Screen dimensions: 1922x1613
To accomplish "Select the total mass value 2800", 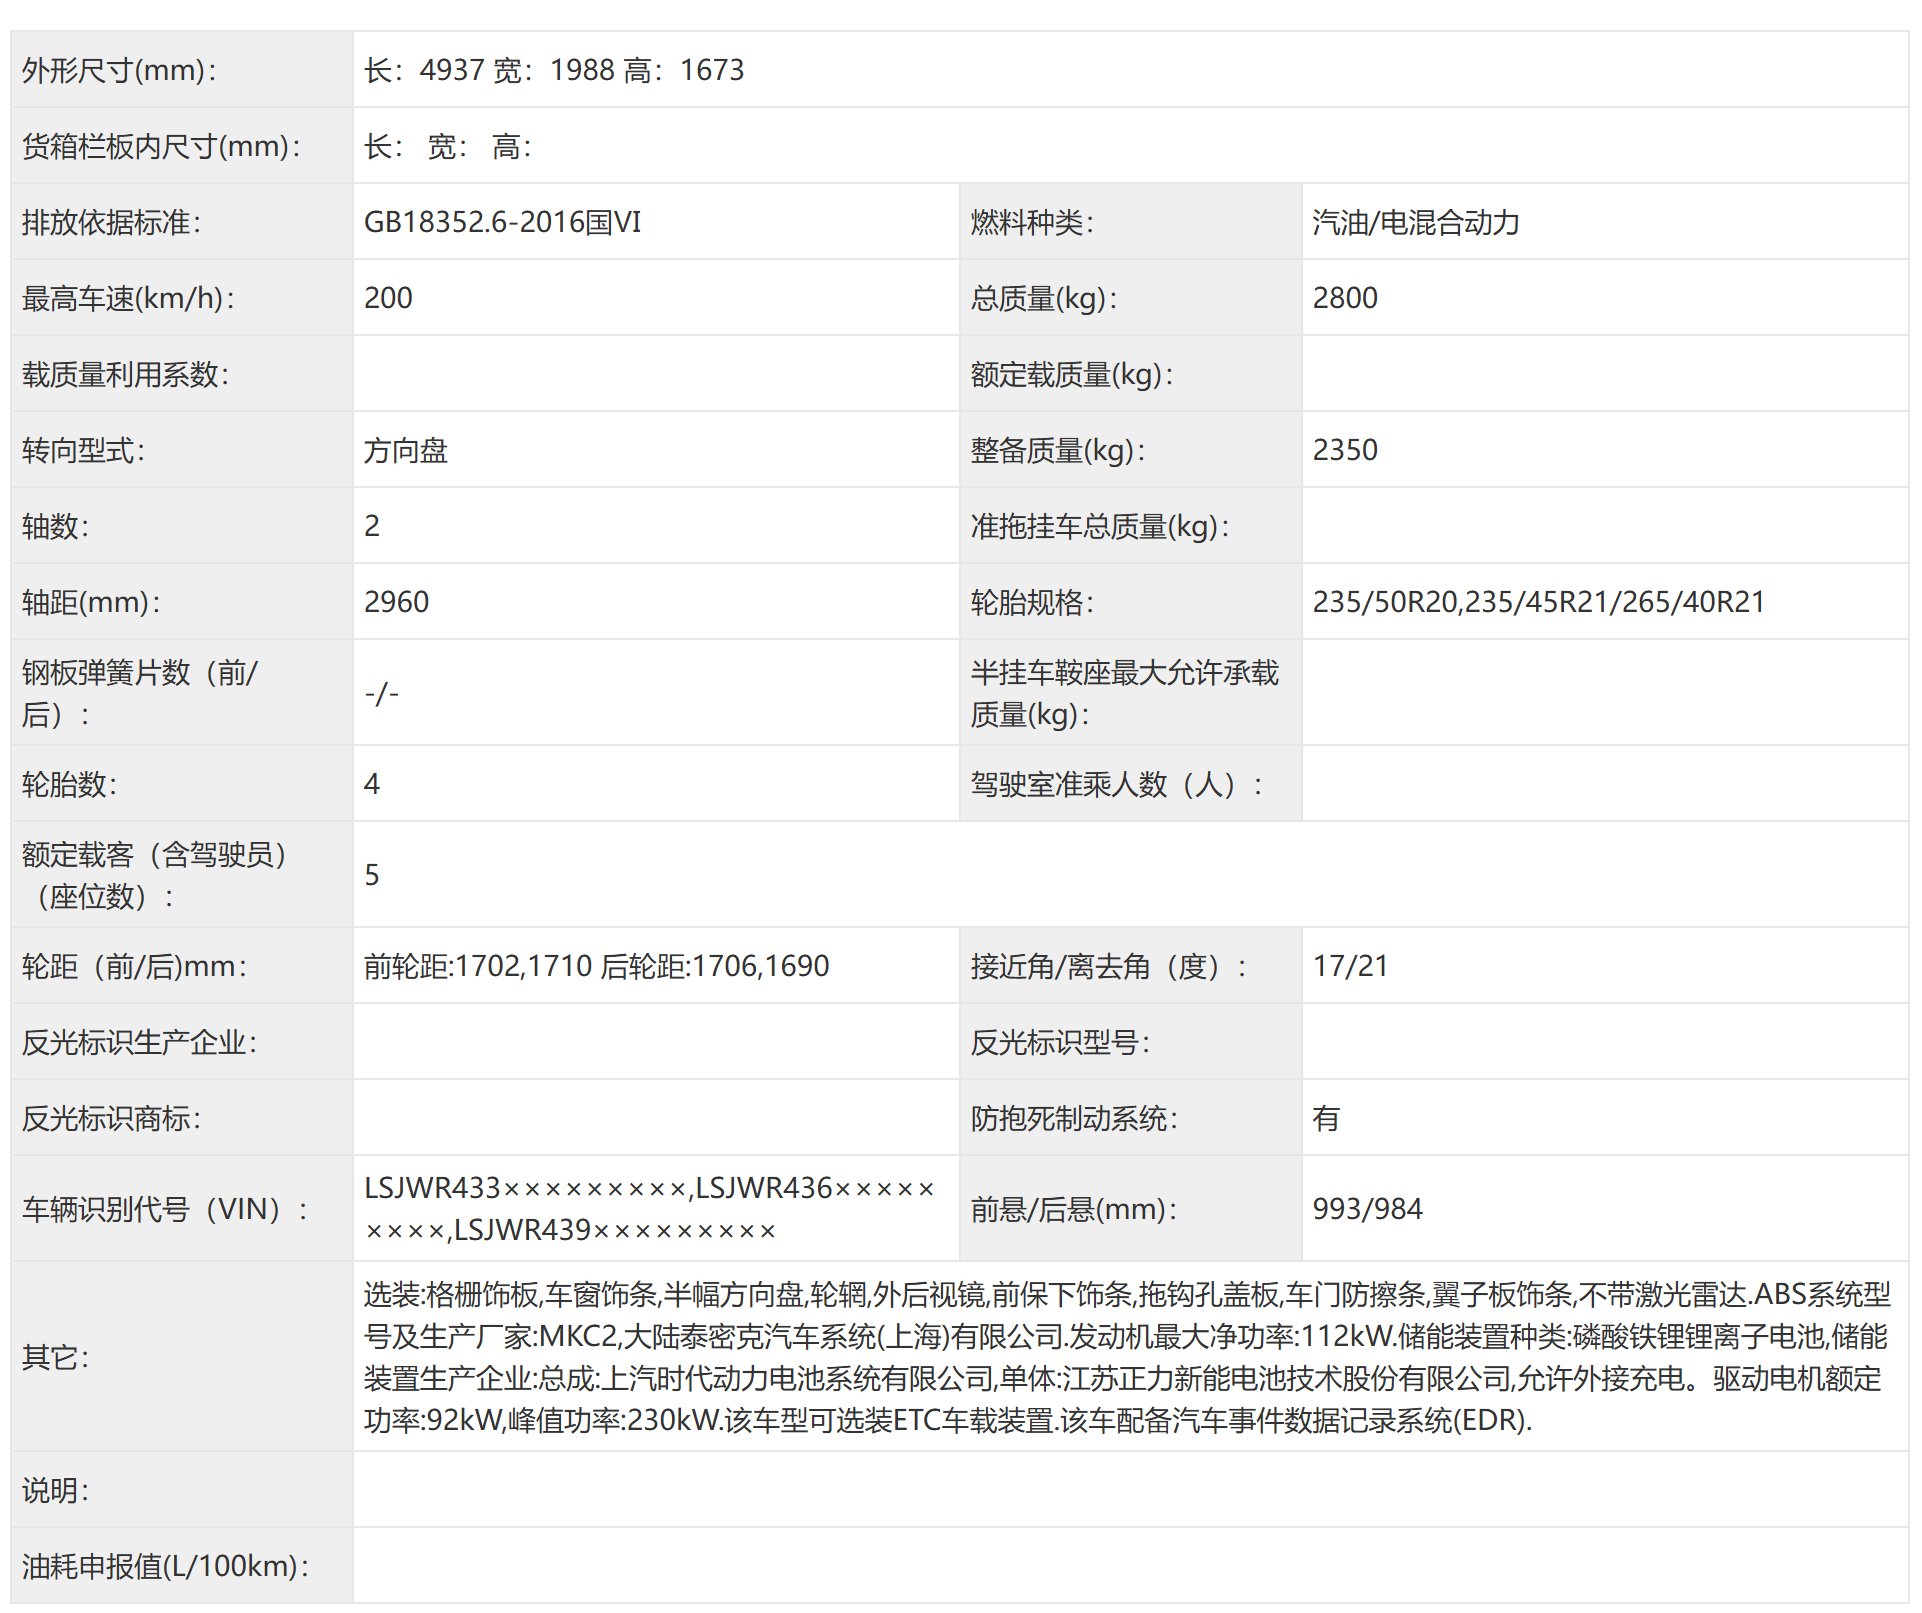I will tap(1345, 298).
